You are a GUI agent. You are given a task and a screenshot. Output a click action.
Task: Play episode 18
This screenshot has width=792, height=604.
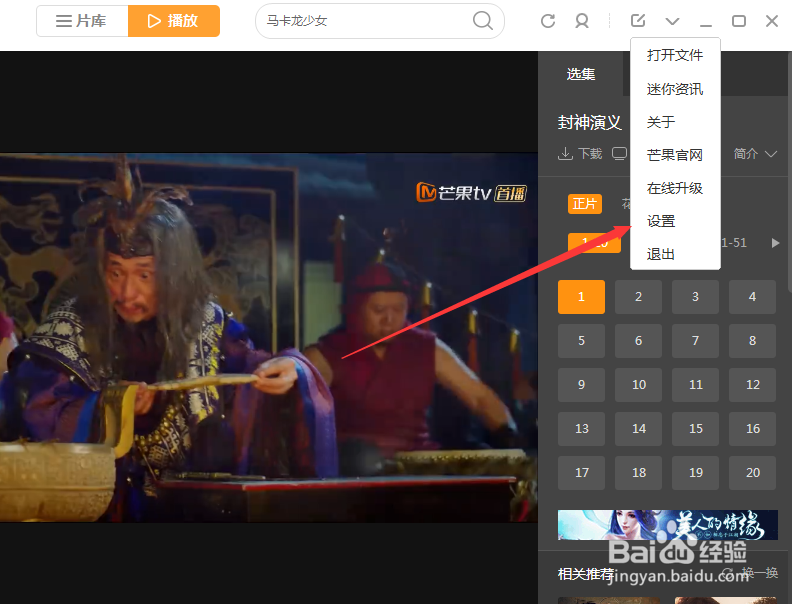tap(638, 473)
